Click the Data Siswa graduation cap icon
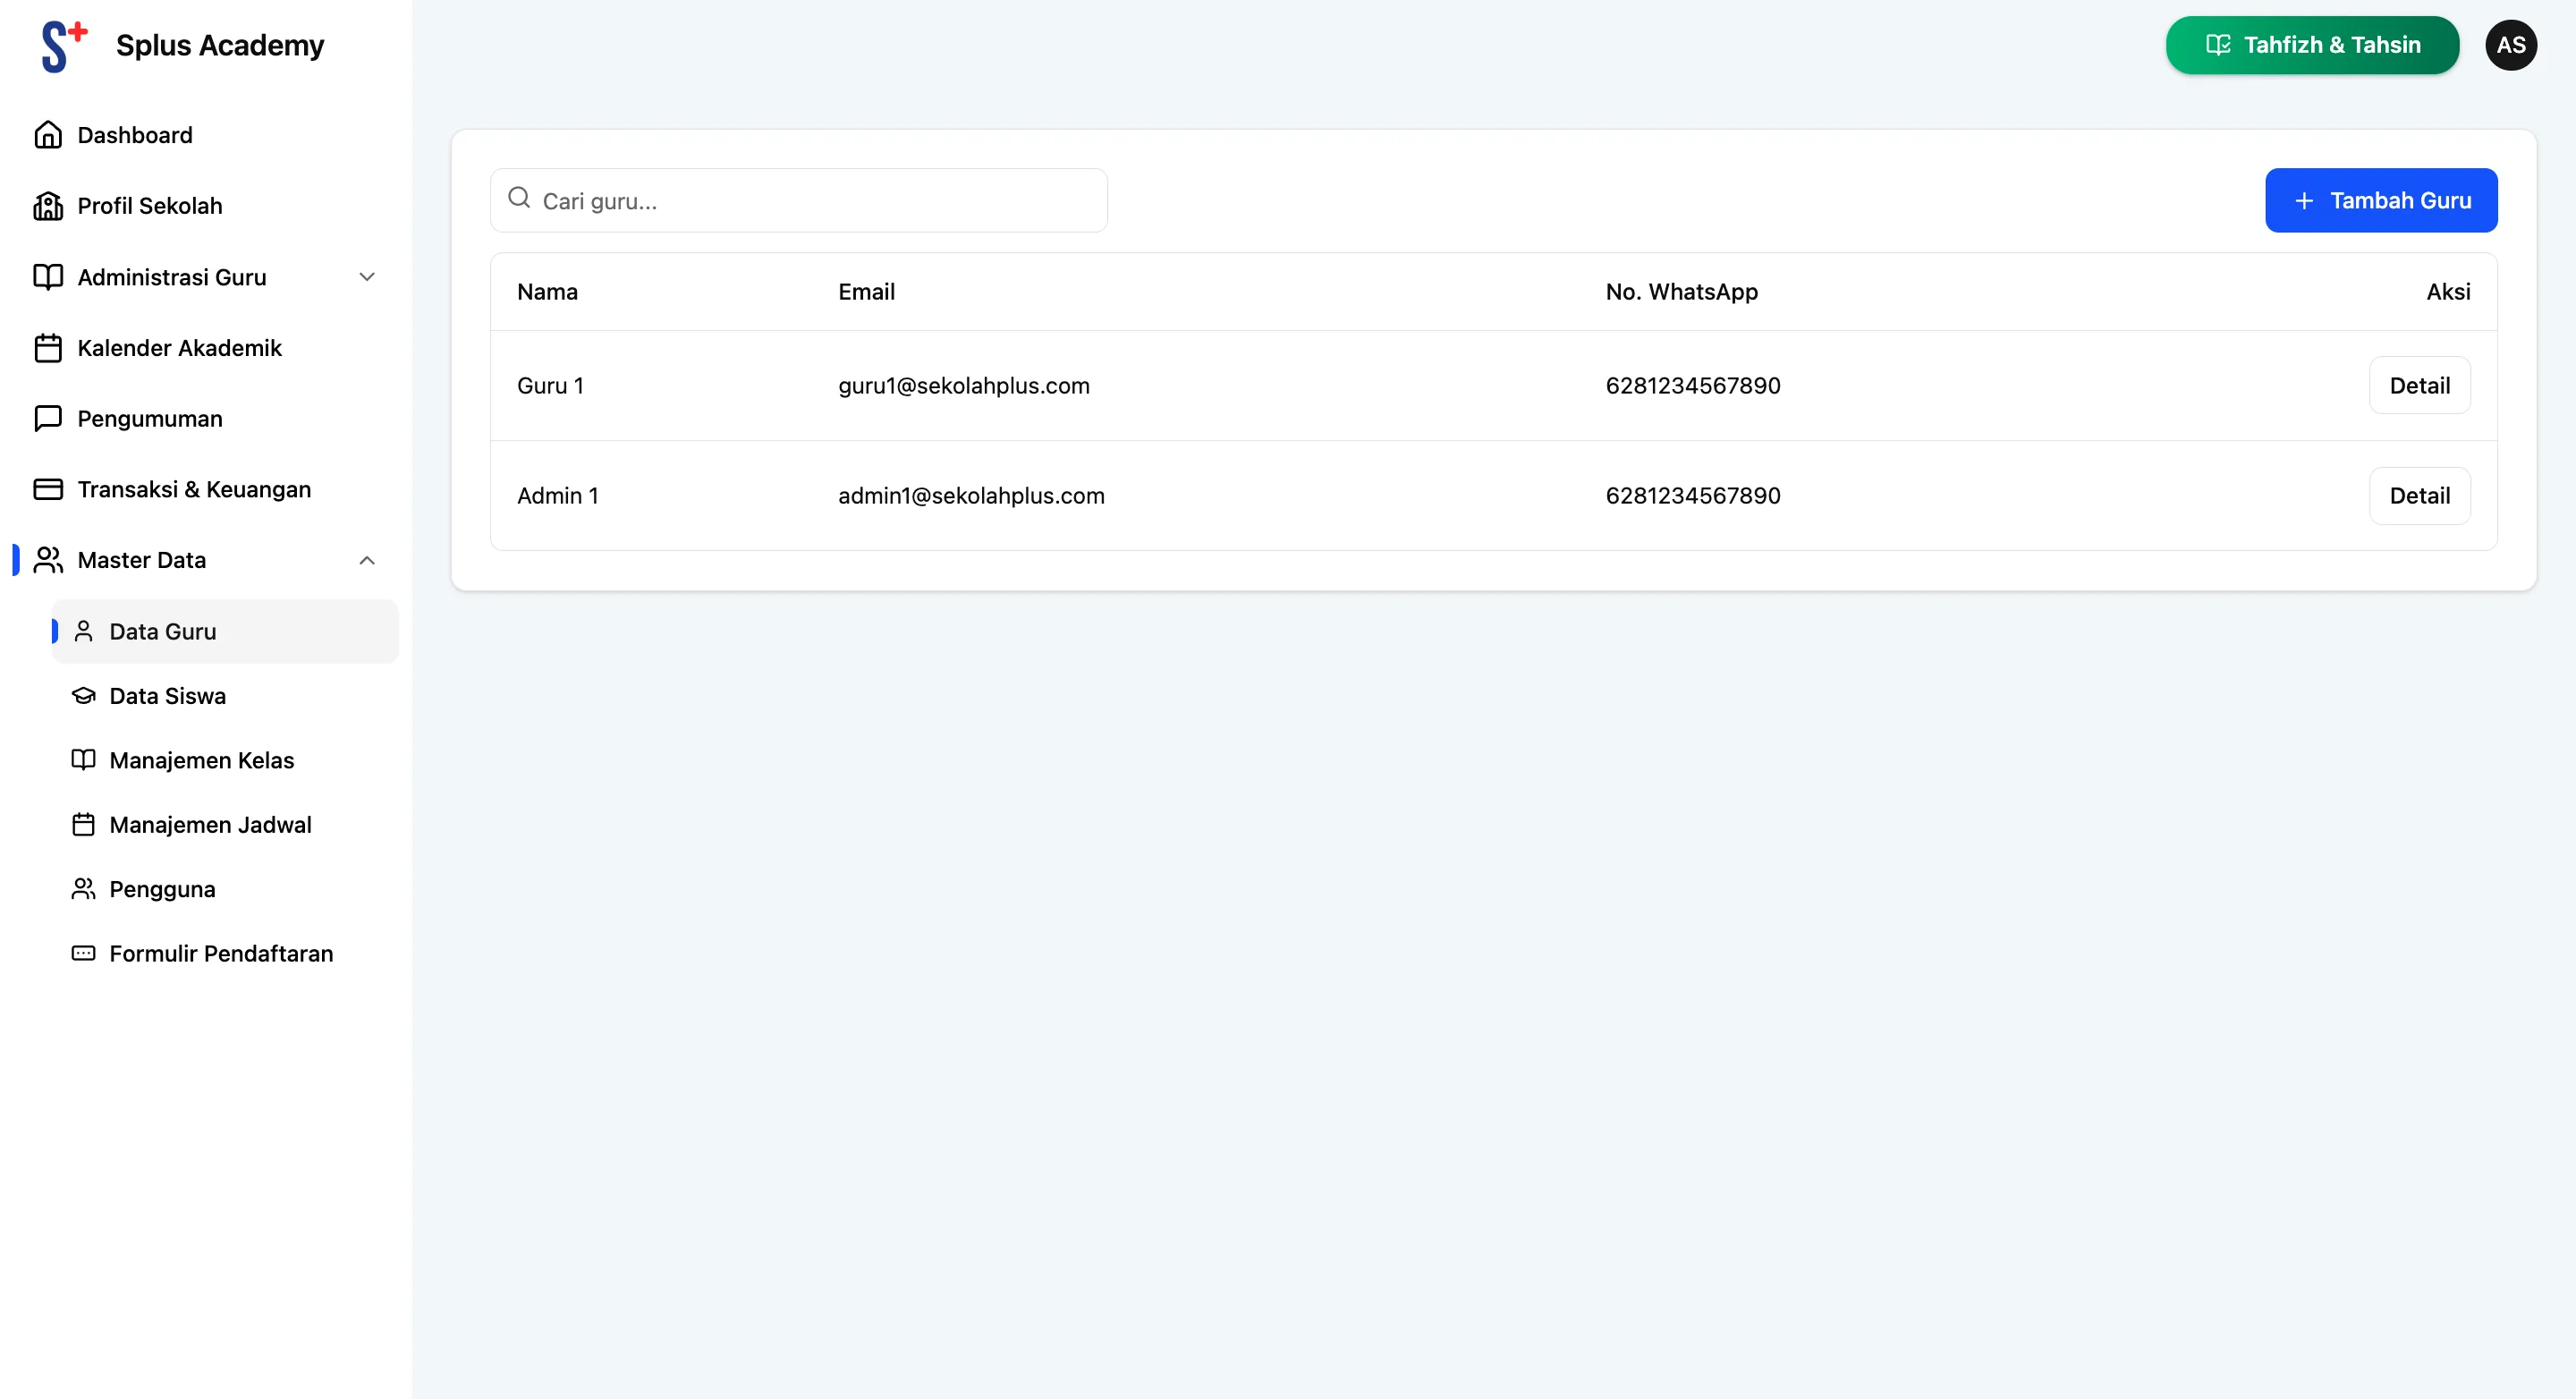 [x=83, y=695]
